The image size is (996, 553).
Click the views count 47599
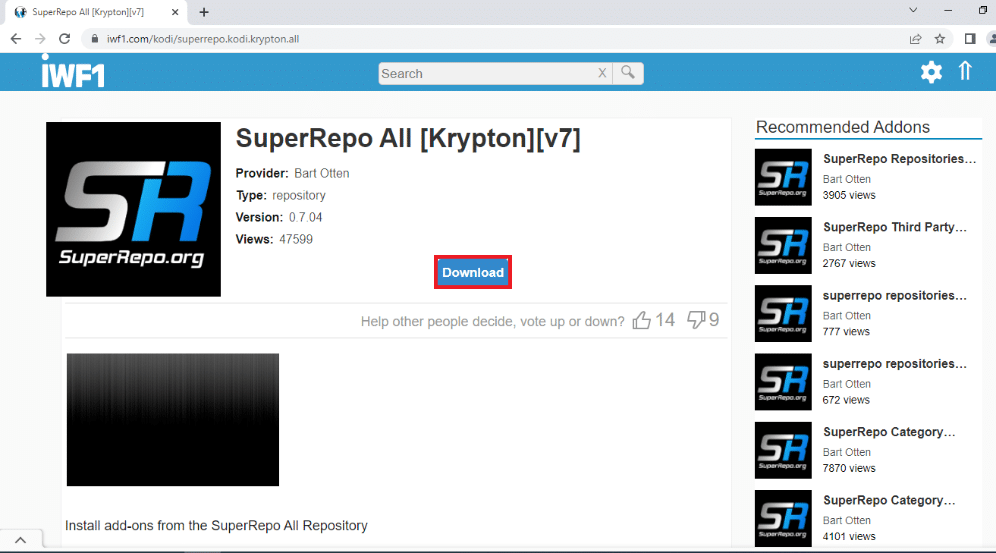click(296, 239)
